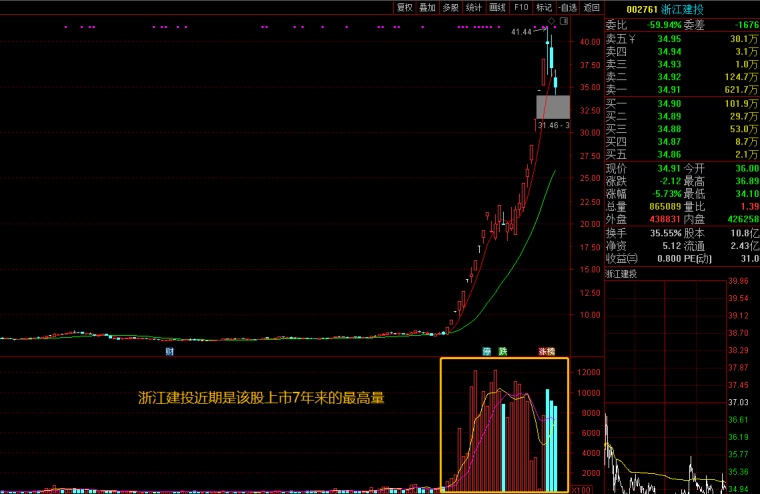Click the 涨停 marker icon under the candles

tap(547, 352)
